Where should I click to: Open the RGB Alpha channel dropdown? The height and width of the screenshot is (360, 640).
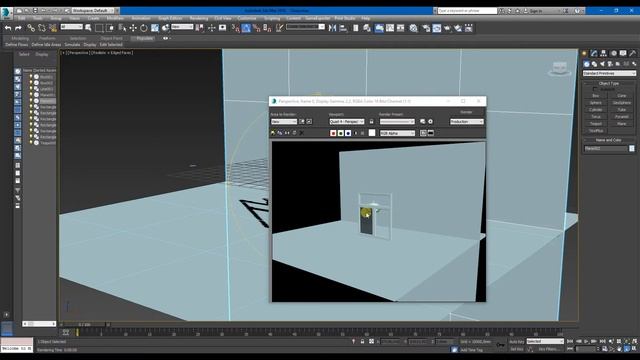[x=397, y=133]
